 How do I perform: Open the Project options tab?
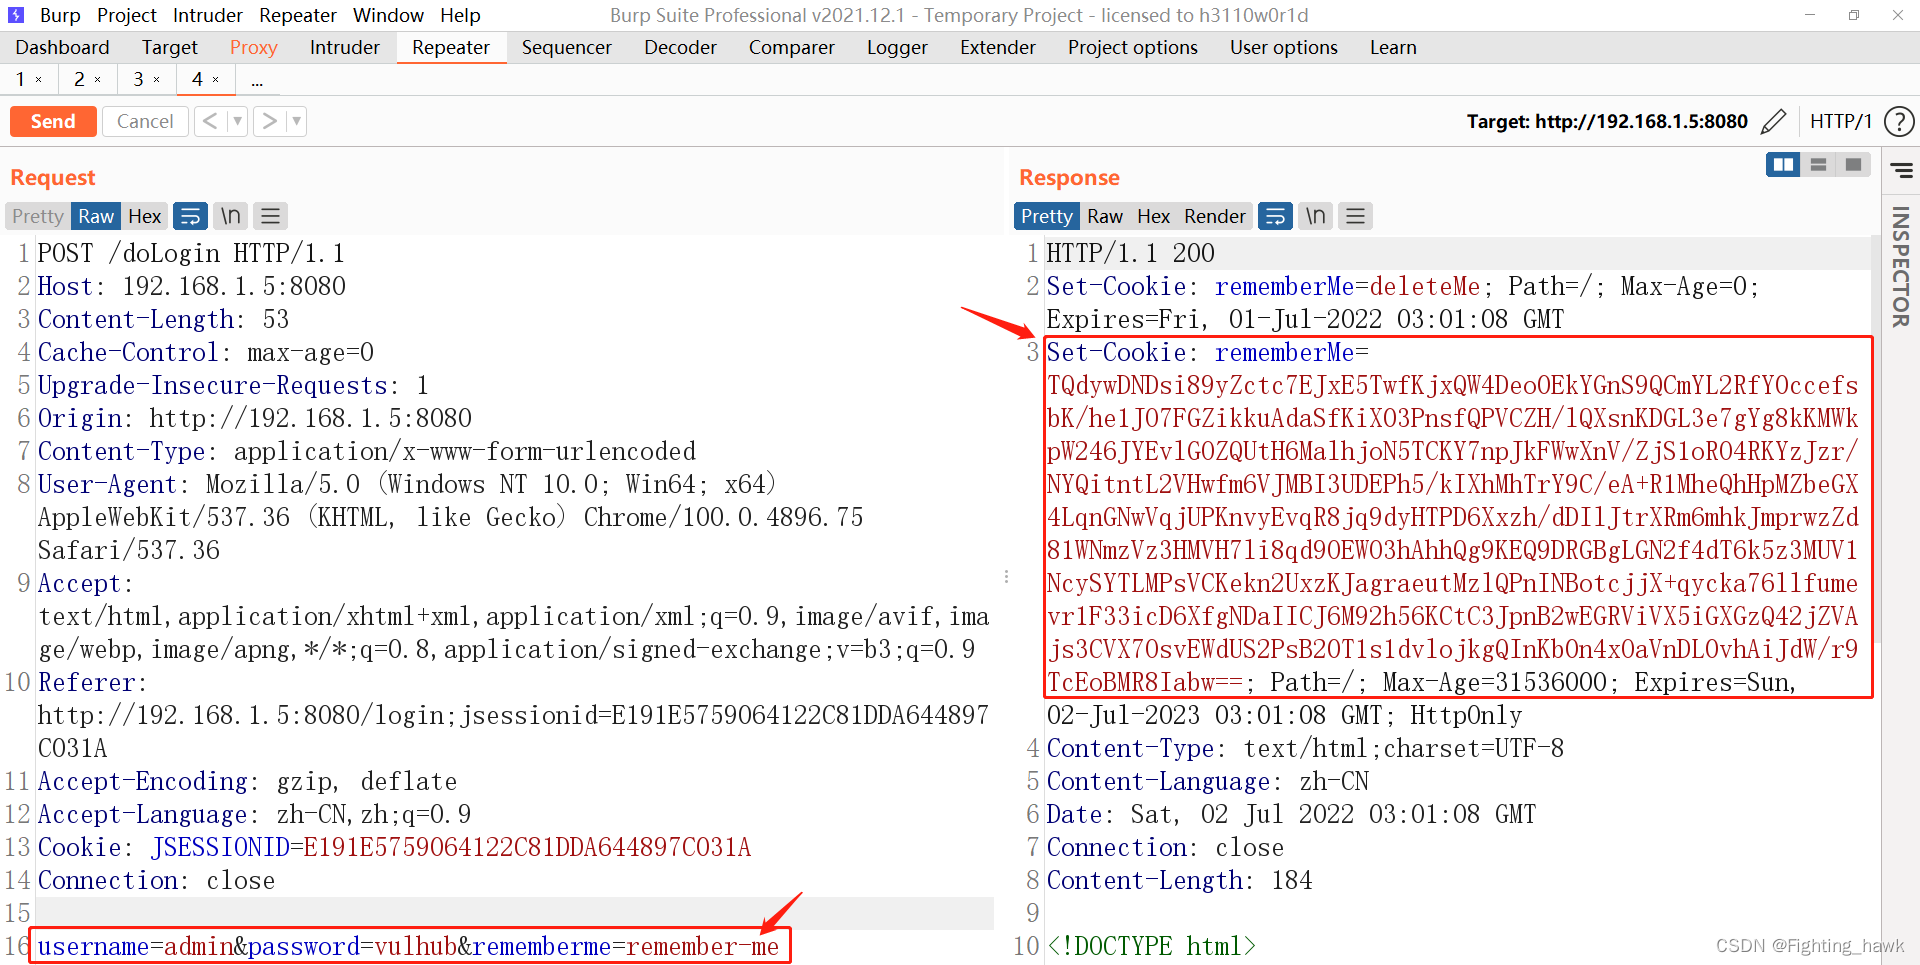(x=1133, y=47)
